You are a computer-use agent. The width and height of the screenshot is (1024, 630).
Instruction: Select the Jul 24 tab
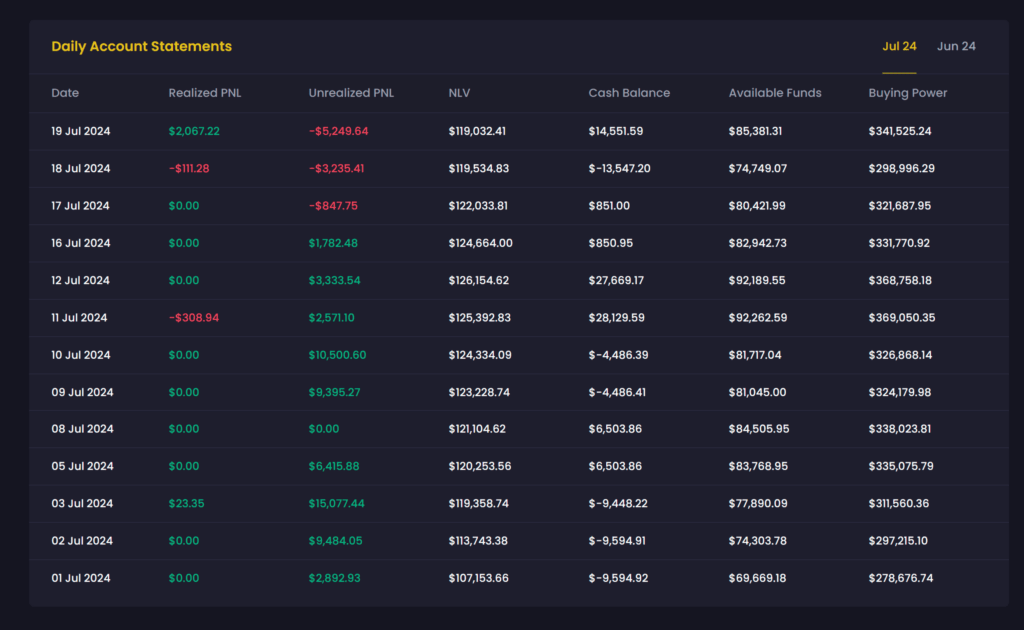[x=899, y=46]
